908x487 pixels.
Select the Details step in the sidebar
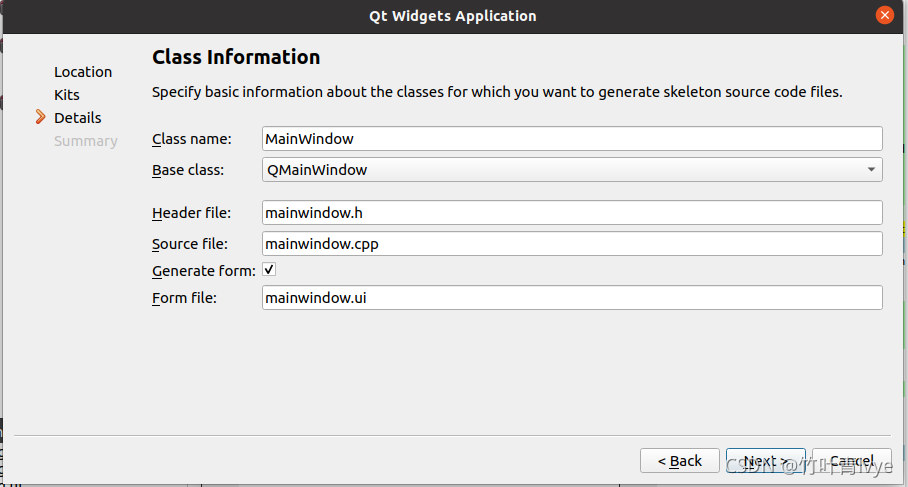point(78,118)
